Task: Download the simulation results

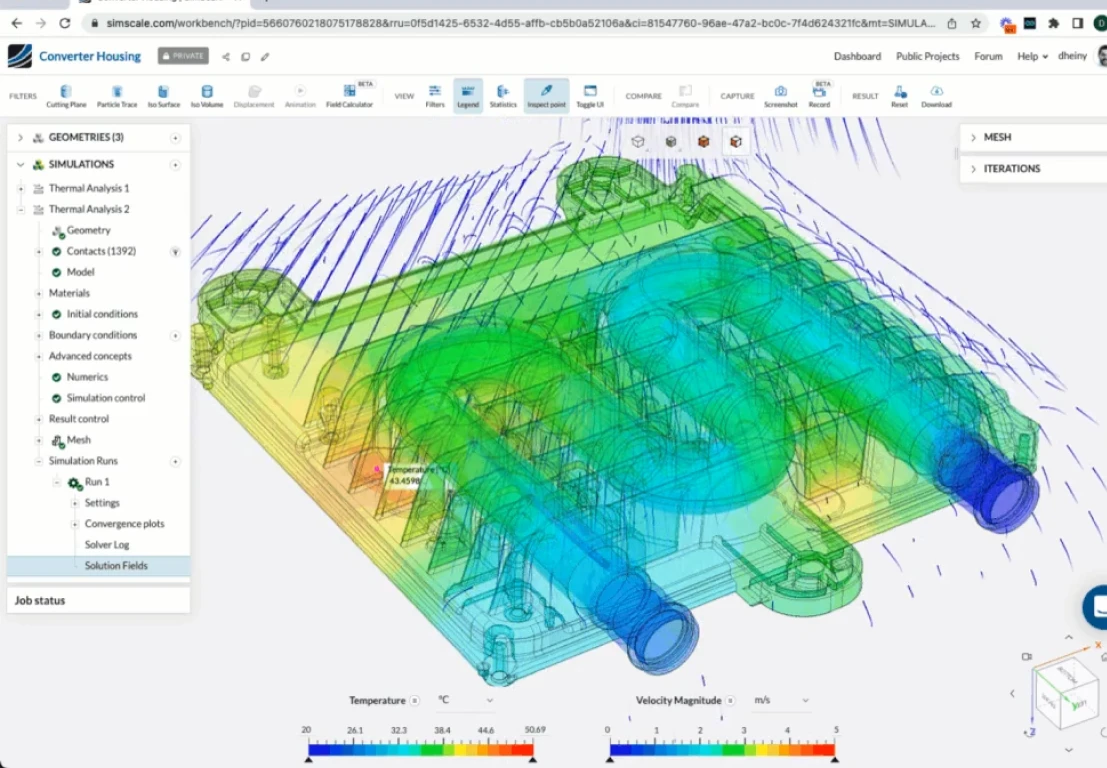Action: tap(936, 95)
